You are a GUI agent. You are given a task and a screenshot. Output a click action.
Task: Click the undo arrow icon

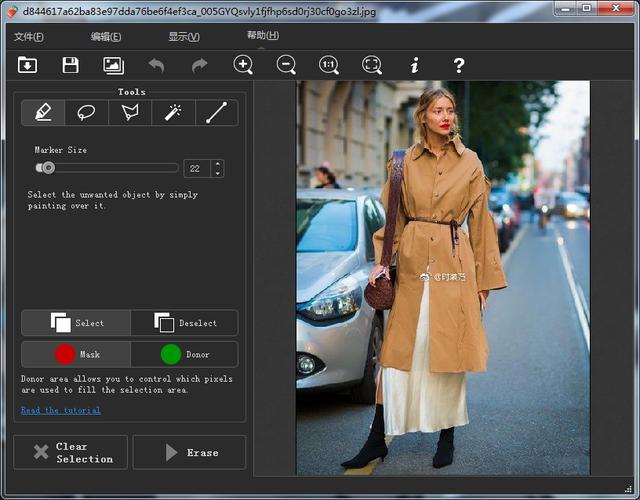tap(156, 65)
